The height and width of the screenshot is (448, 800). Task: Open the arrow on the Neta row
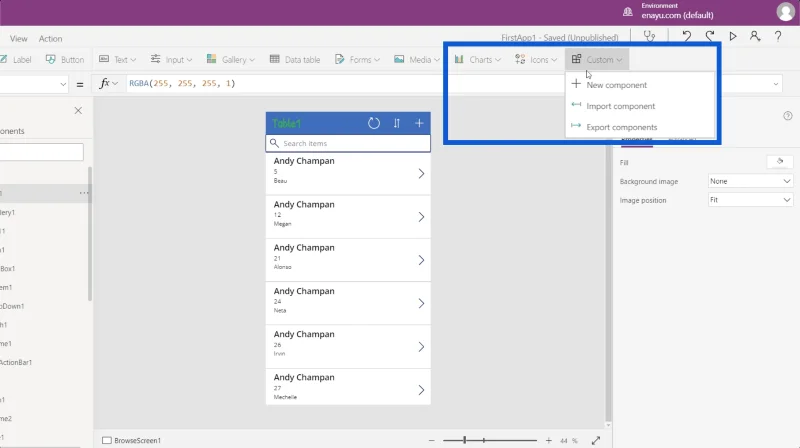point(421,304)
